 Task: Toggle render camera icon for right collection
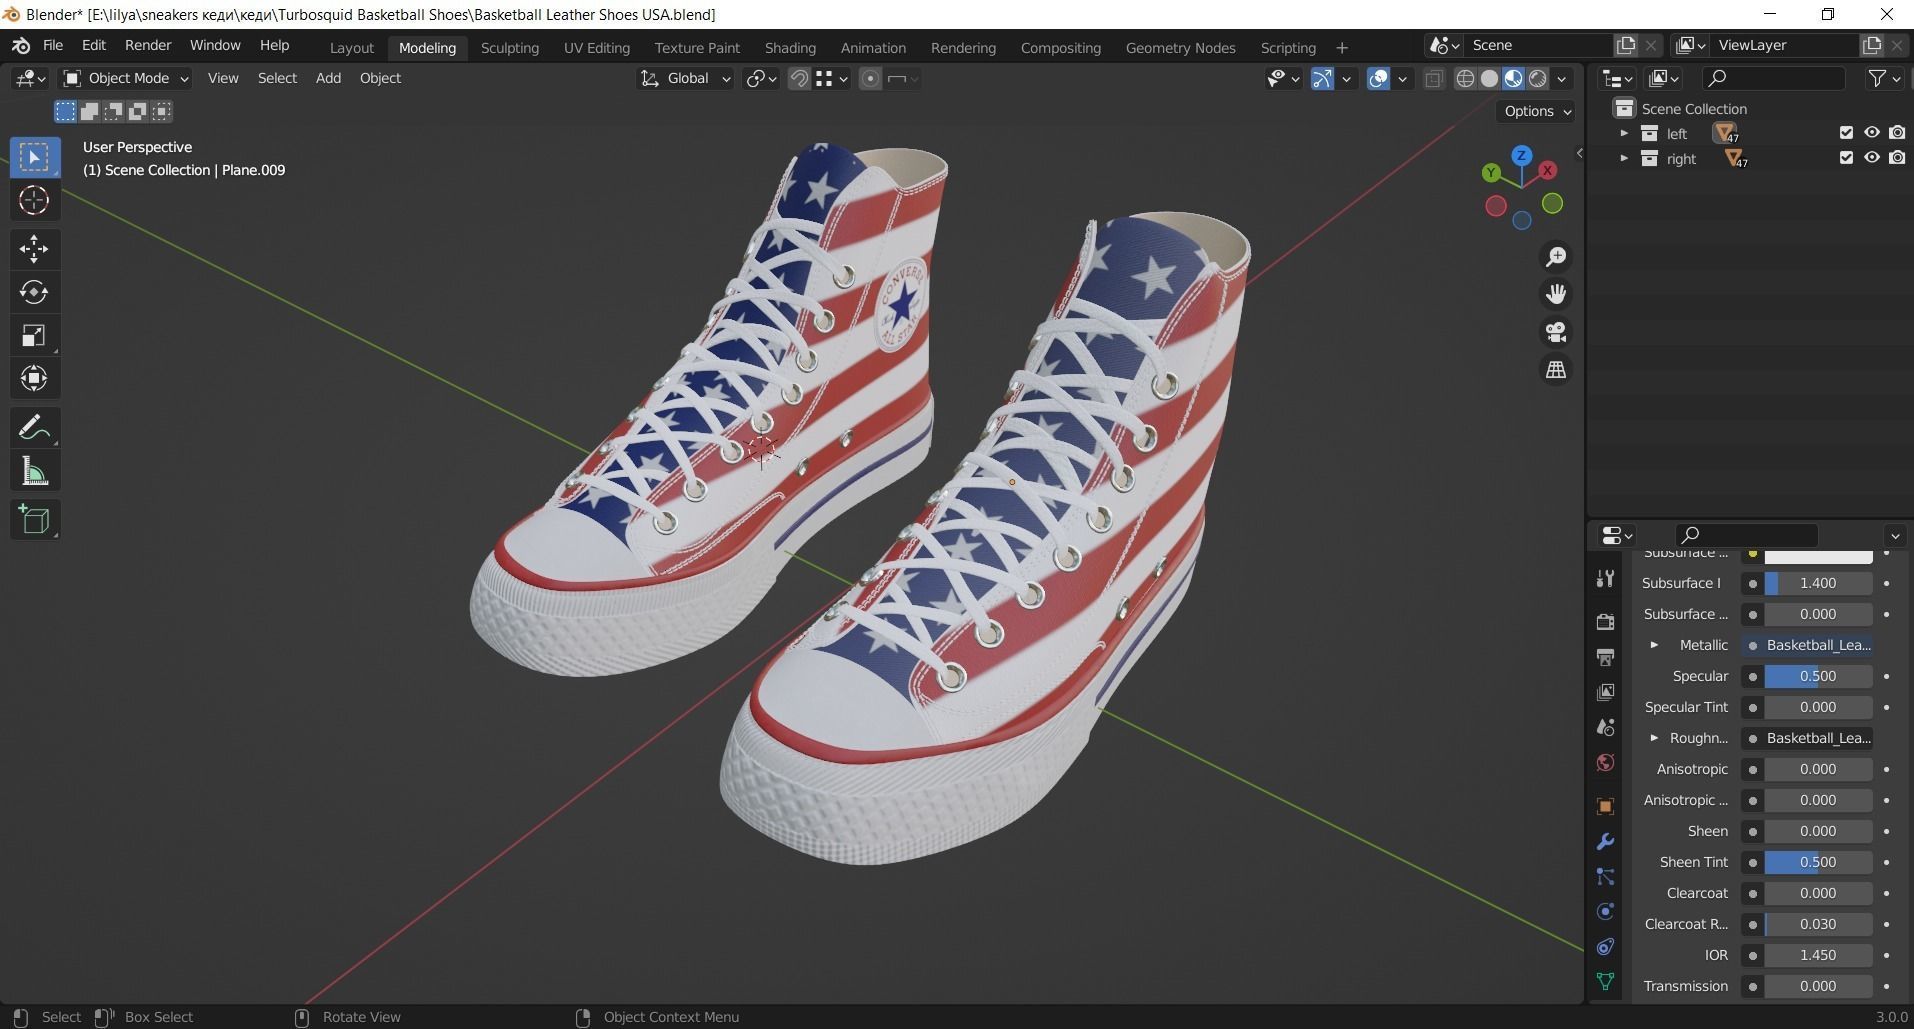[x=1897, y=158]
